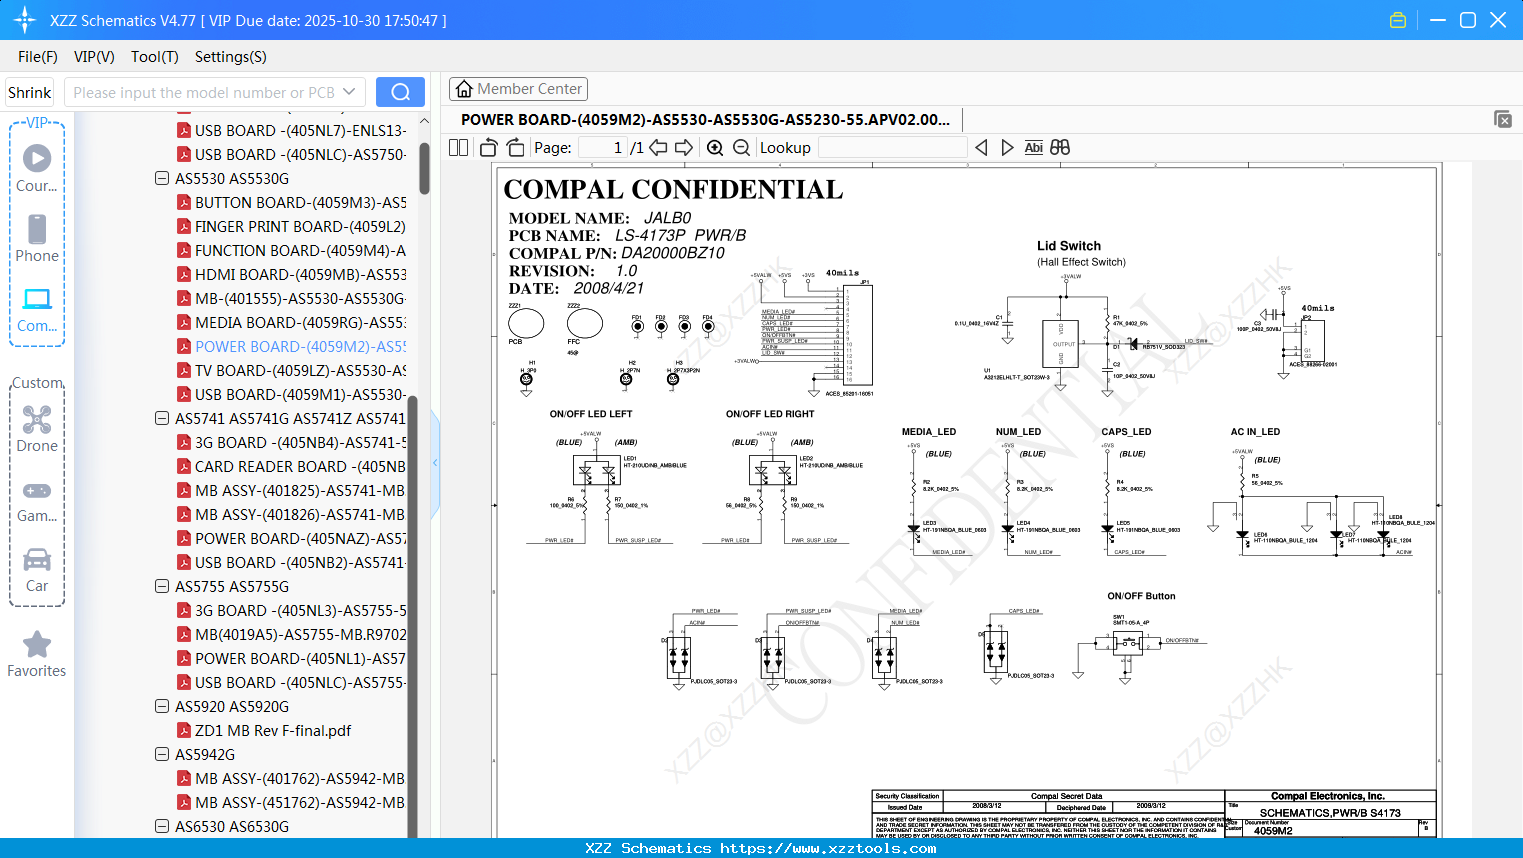
Task: Toggle the Abi whole-word match icon
Action: [x=1034, y=147]
